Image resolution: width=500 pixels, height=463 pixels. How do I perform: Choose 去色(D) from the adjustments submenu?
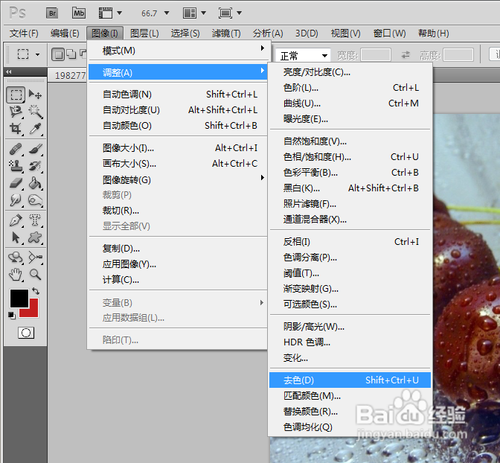point(350,380)
